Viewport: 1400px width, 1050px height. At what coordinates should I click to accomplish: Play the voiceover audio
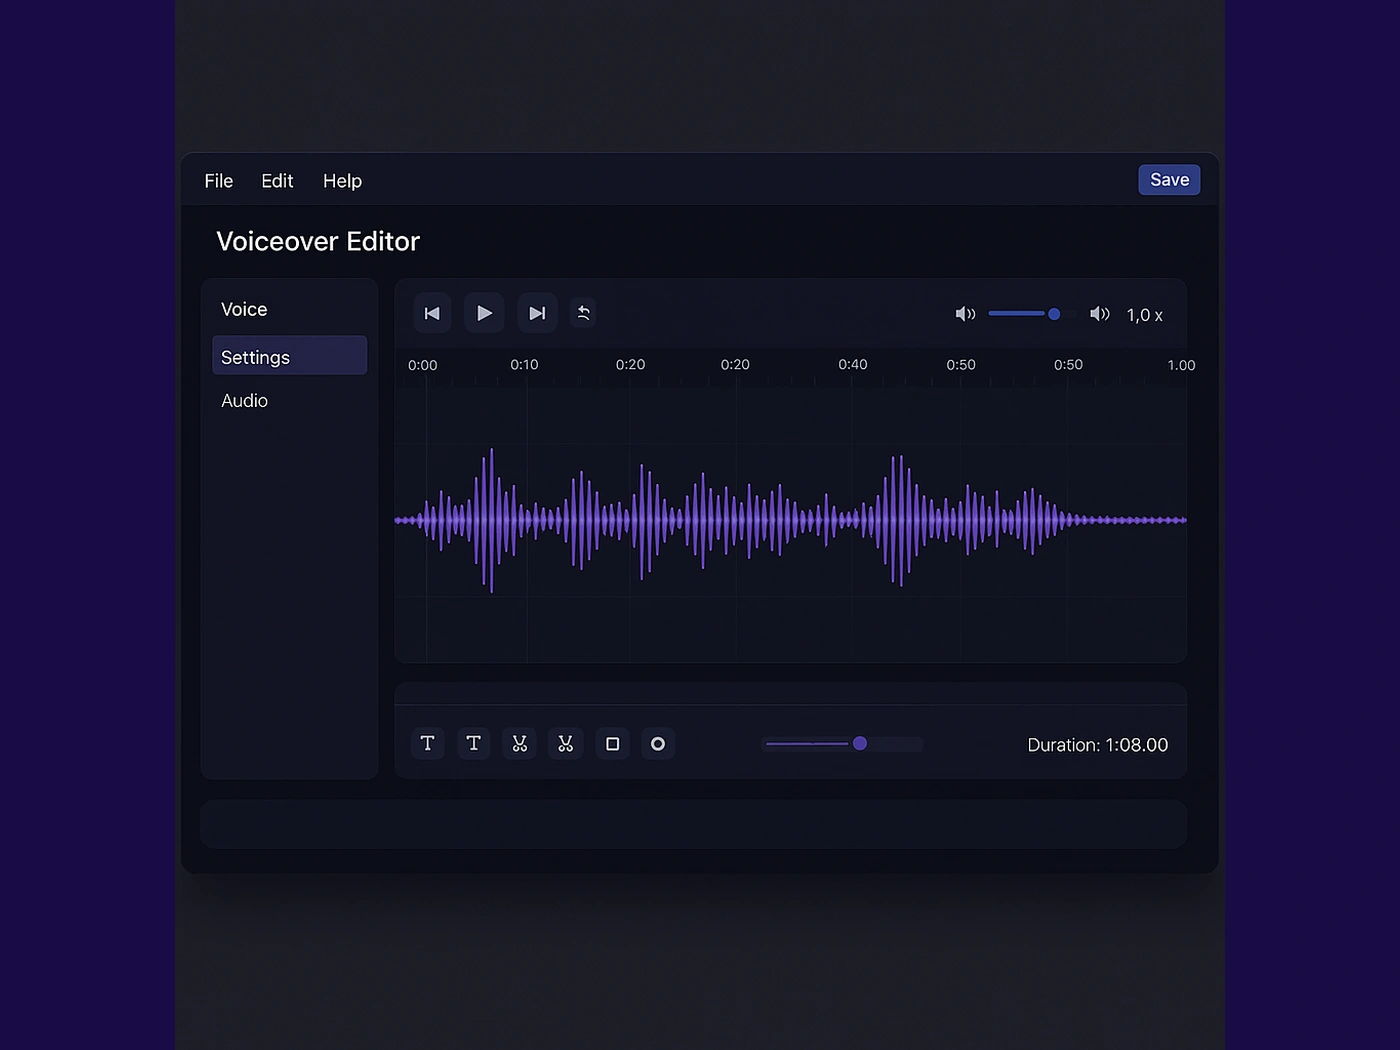pyautogui.click(x=484, y=313)
